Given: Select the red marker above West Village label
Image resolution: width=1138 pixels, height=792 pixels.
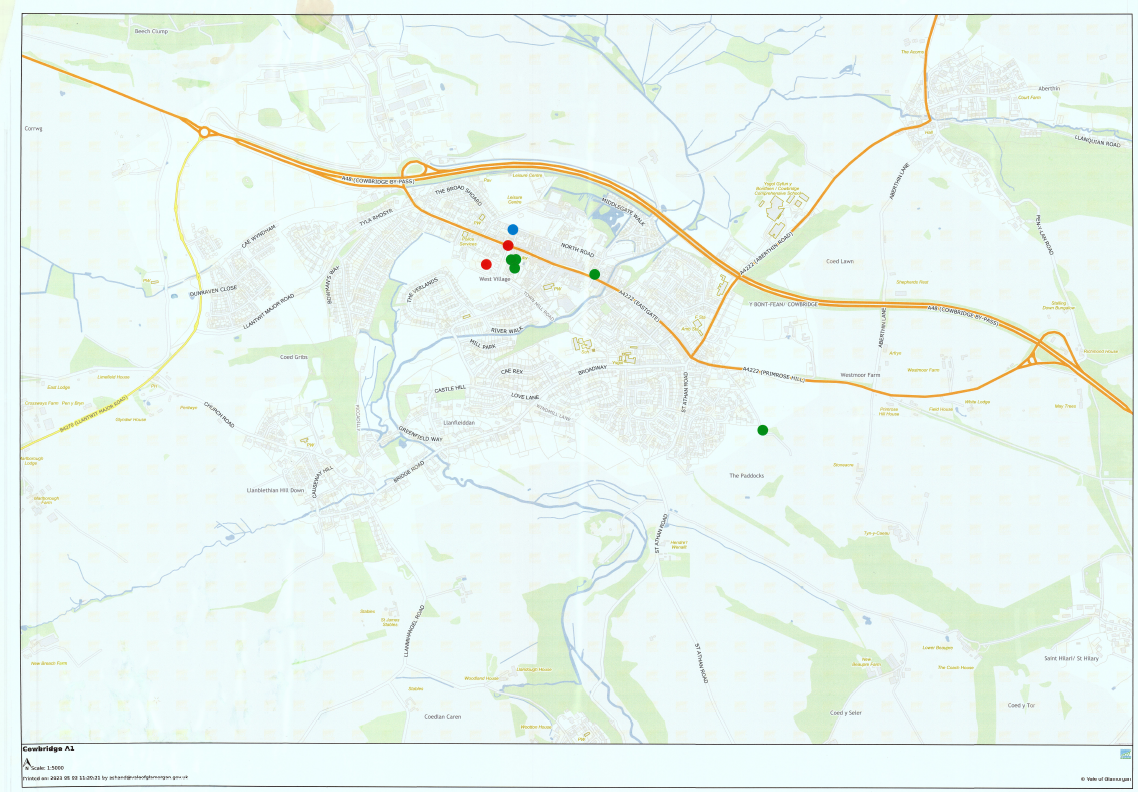Looking at the screenshot, I should pos(486,264).
